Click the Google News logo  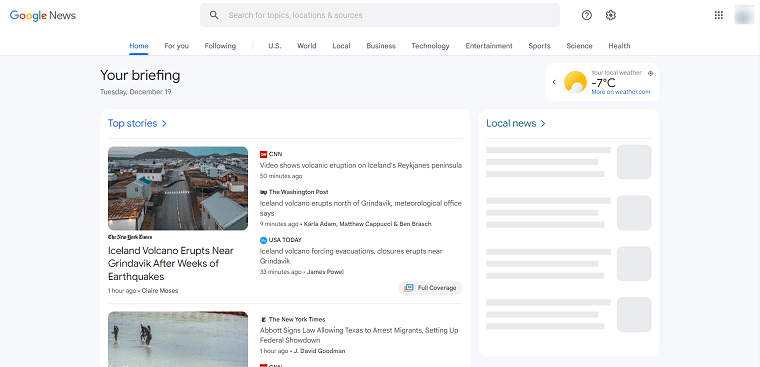[x=43, y=15]
